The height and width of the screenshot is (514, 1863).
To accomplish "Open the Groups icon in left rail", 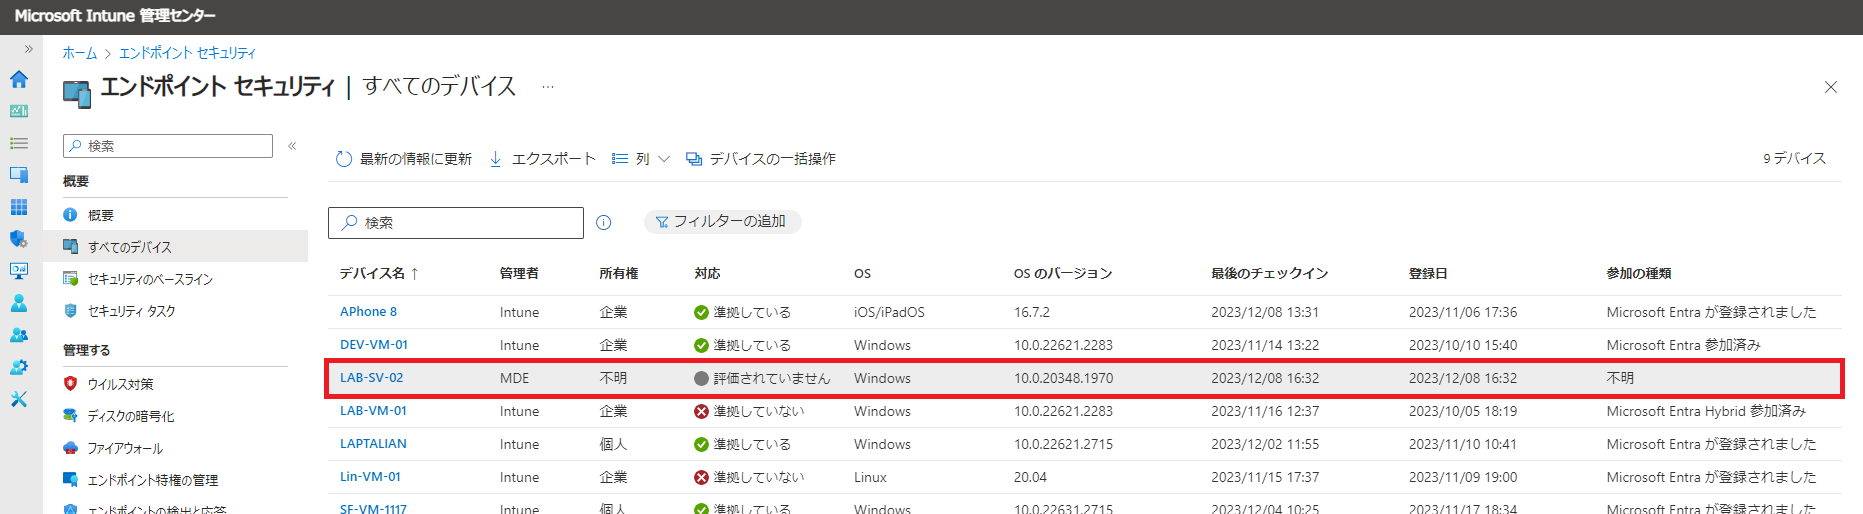I will tap(19, 335).
